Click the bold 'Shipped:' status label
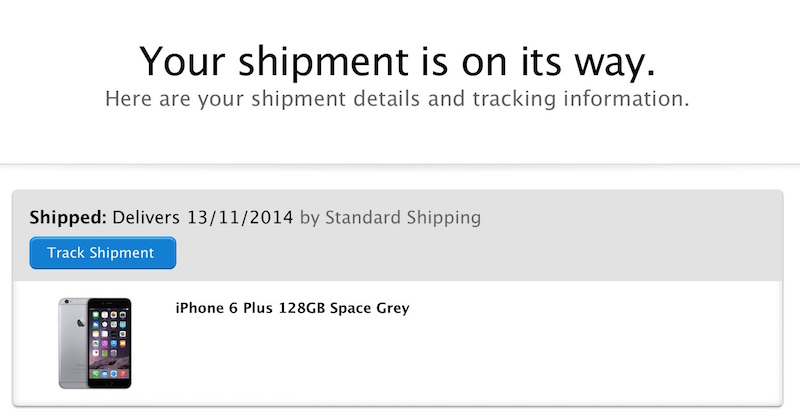Screen dimensions: 800x420 click(68, 218)
